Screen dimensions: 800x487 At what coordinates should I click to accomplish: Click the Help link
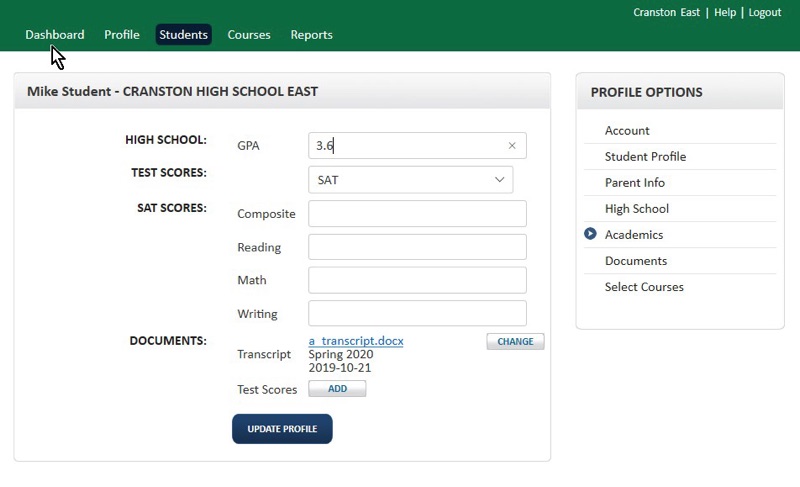(x=725, y=13)
